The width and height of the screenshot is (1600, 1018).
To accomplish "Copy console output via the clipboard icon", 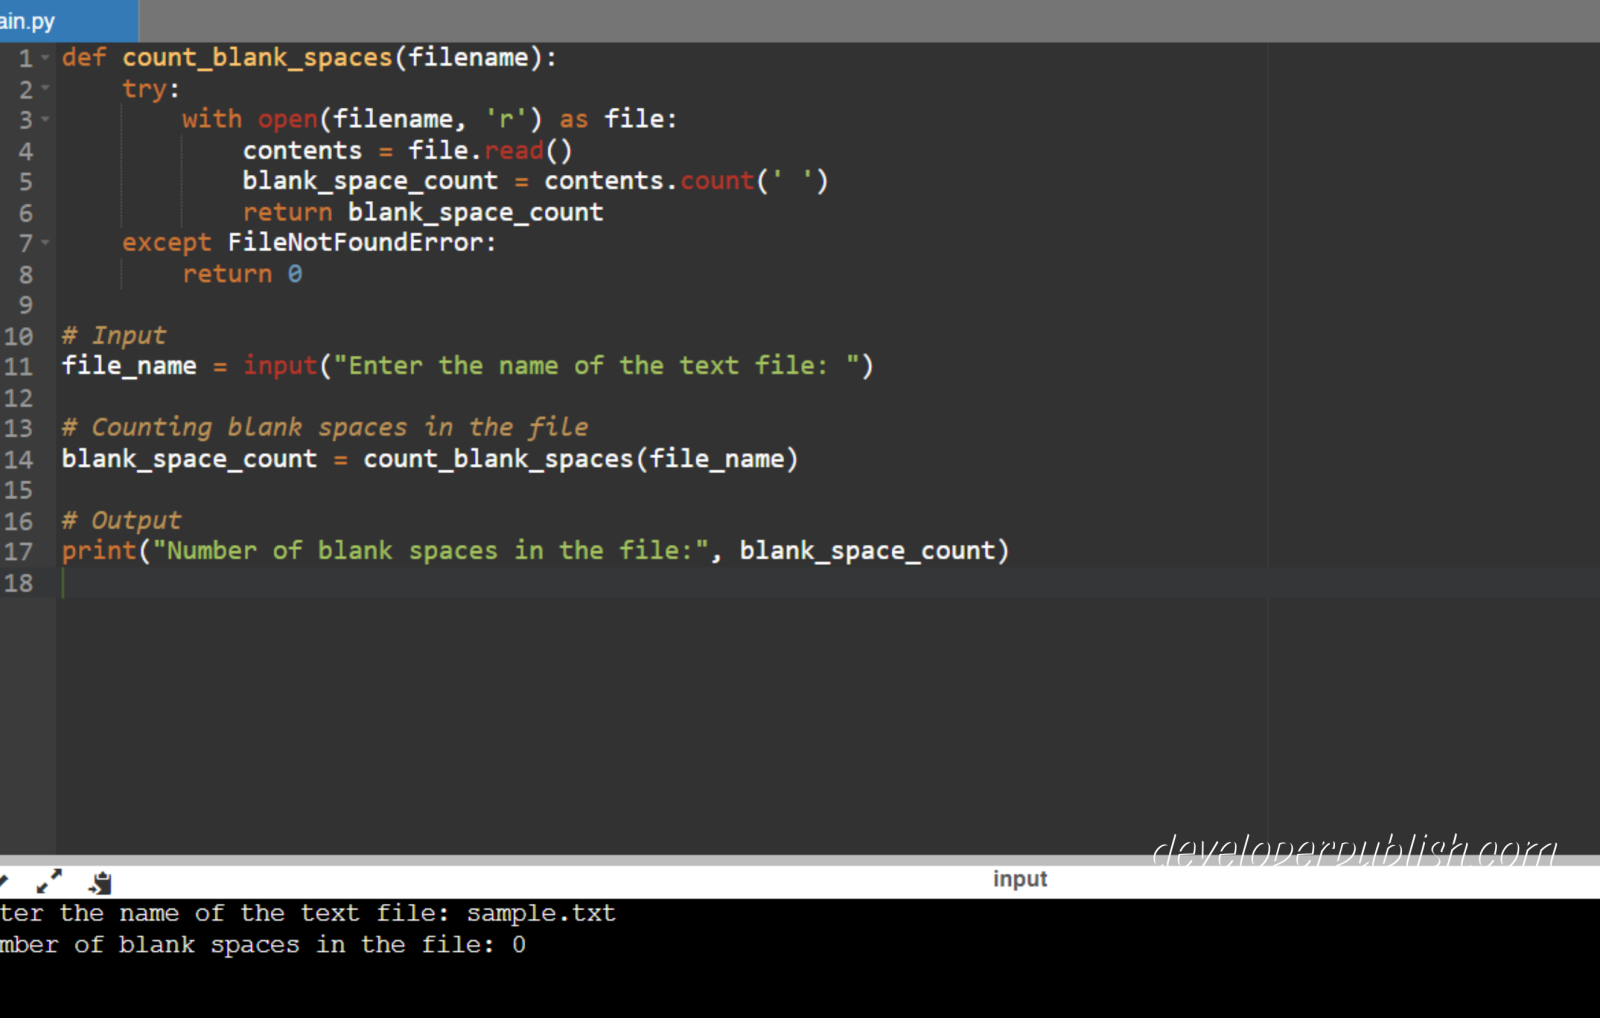I will coord(100,882).
